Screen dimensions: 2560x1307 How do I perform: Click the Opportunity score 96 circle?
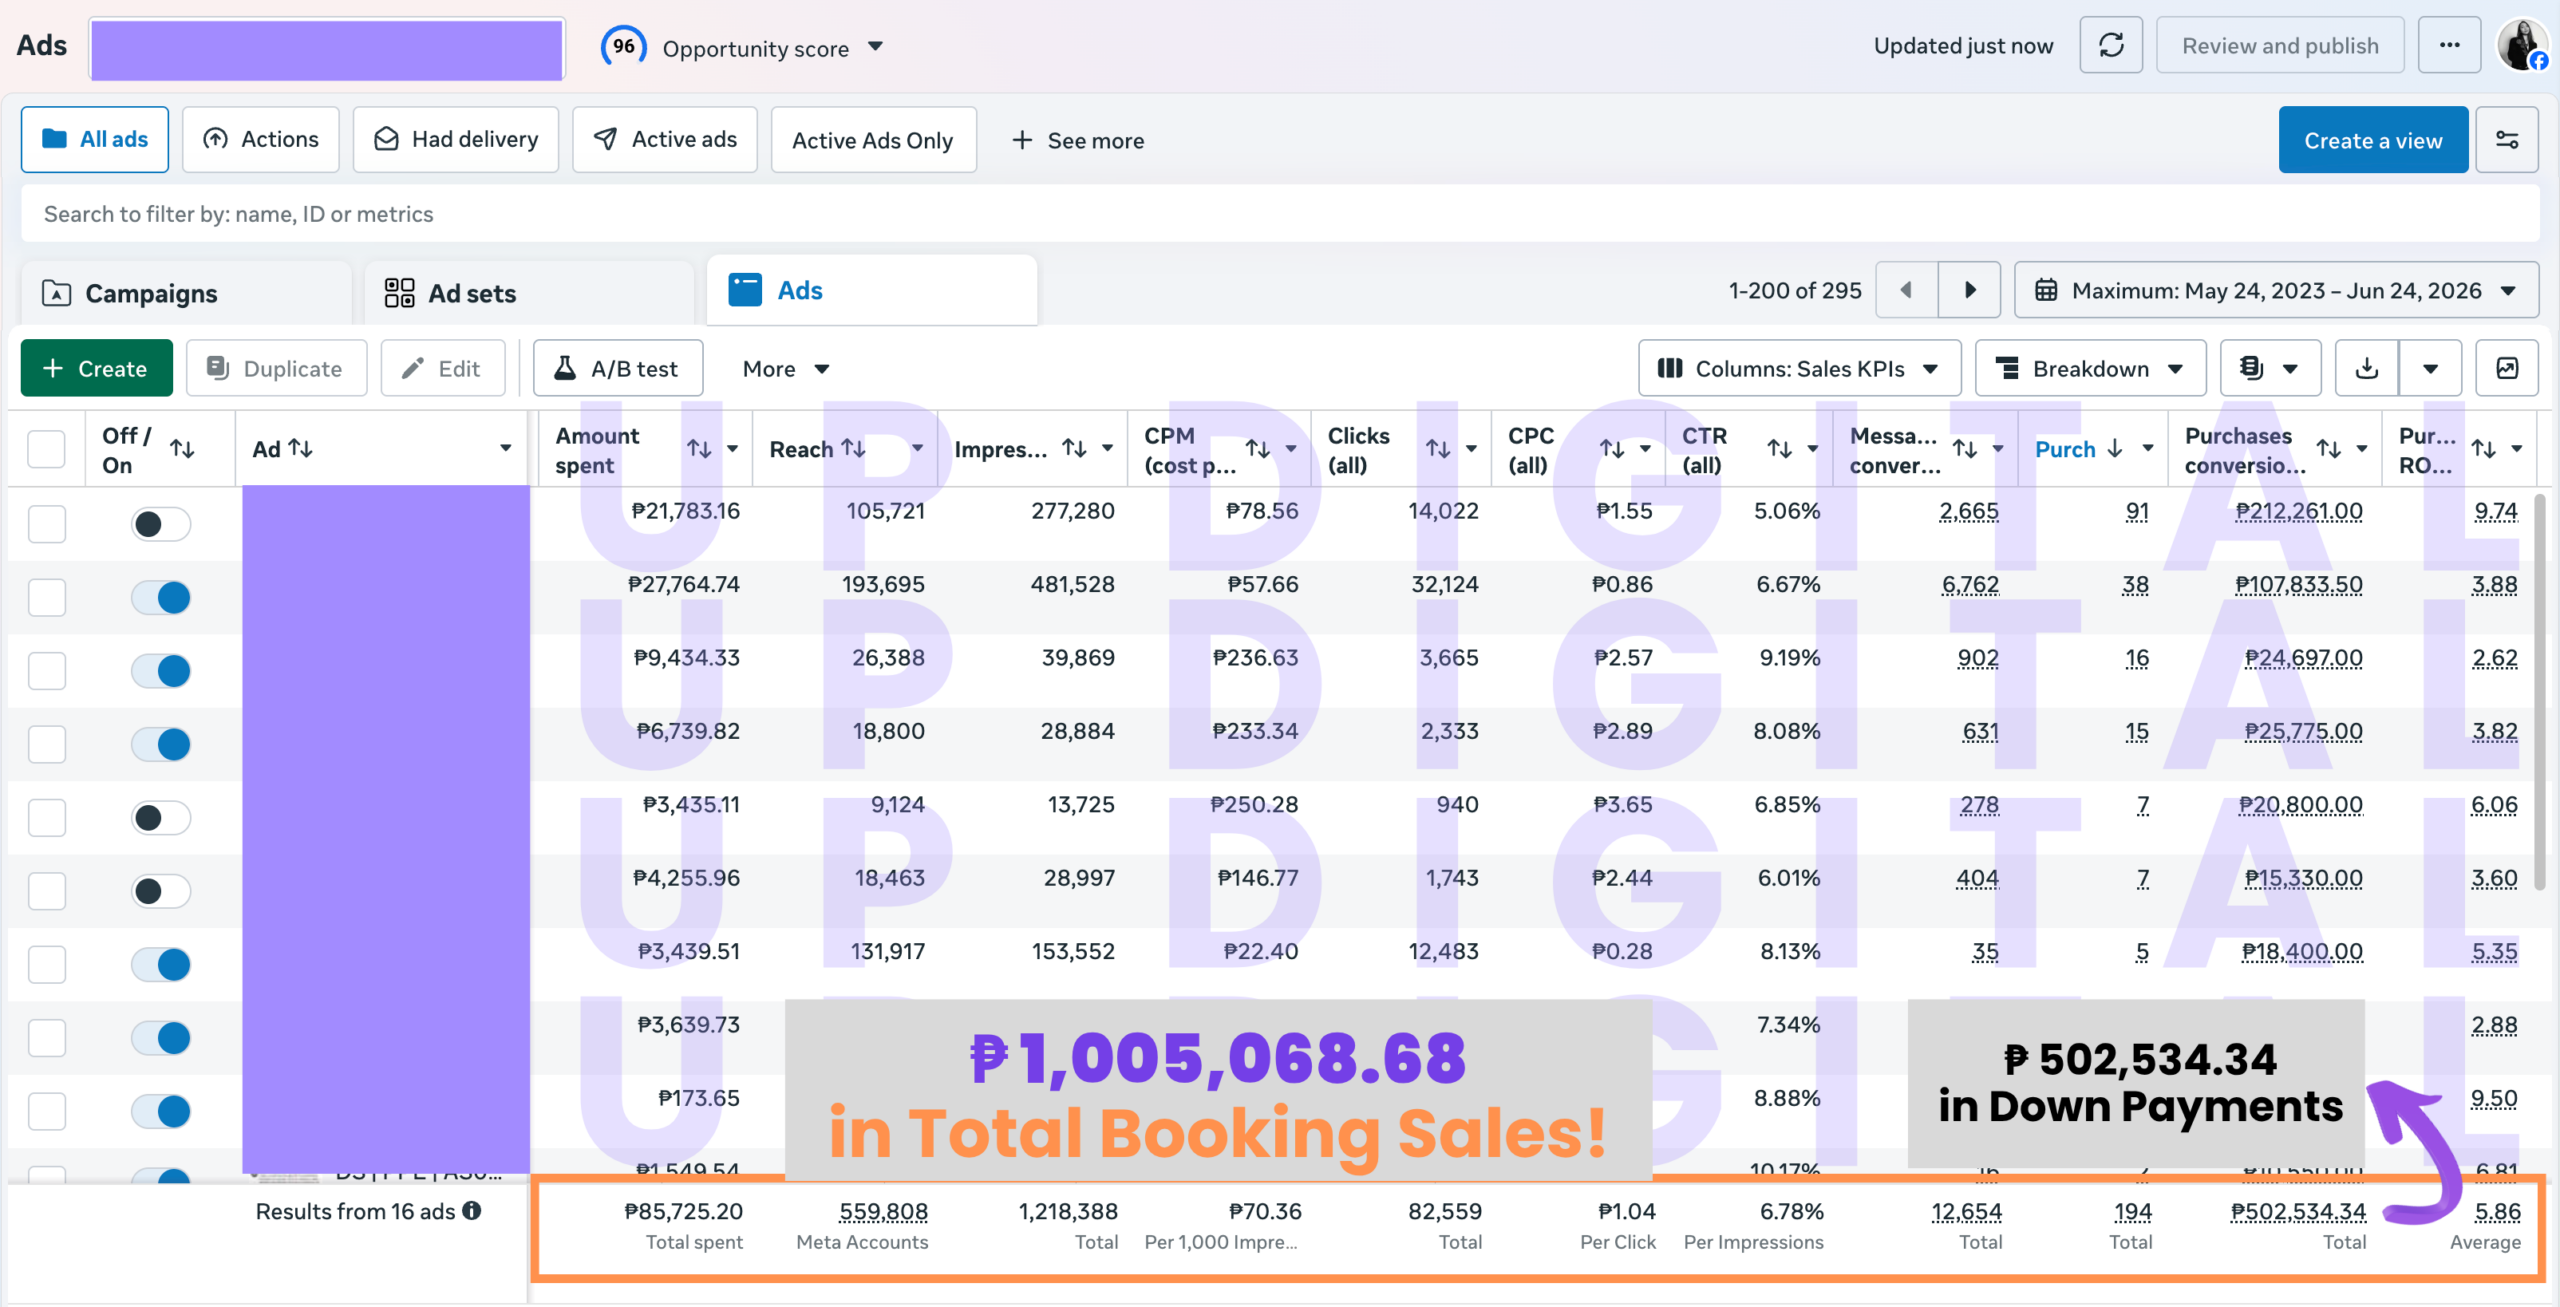pyautogui.click(x=623, y=46)
